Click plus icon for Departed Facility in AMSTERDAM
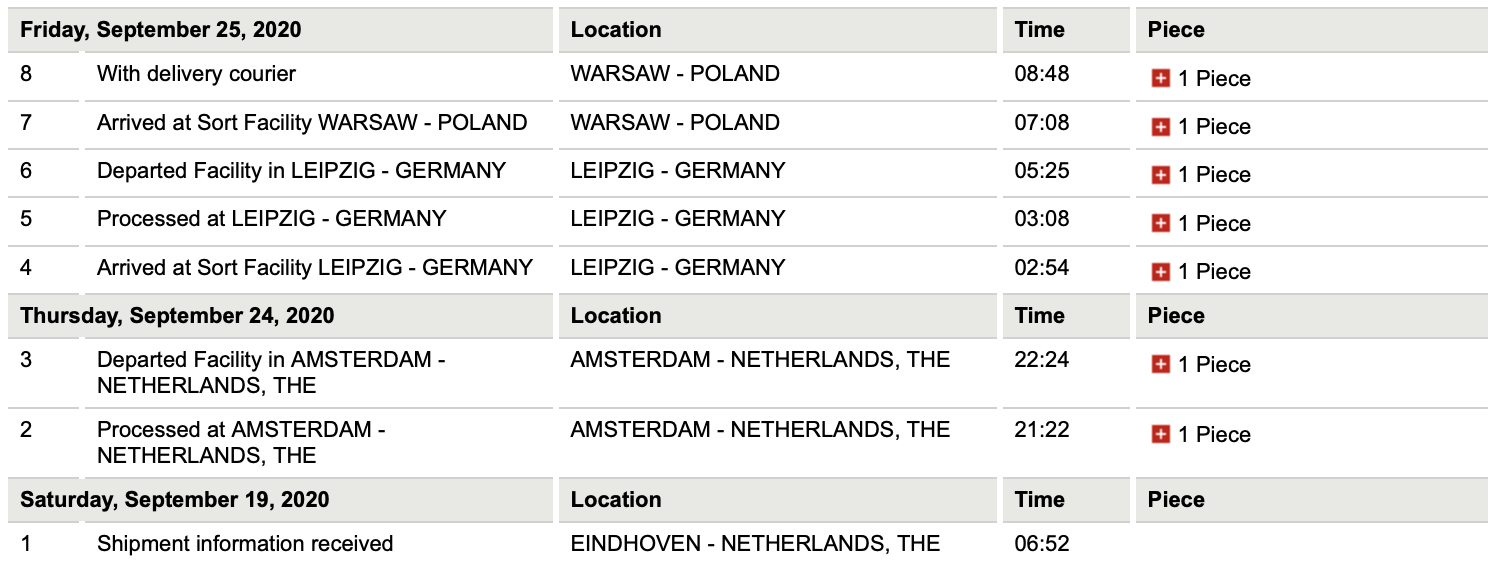This screenshot has width=1496, height=576. 1160,365
